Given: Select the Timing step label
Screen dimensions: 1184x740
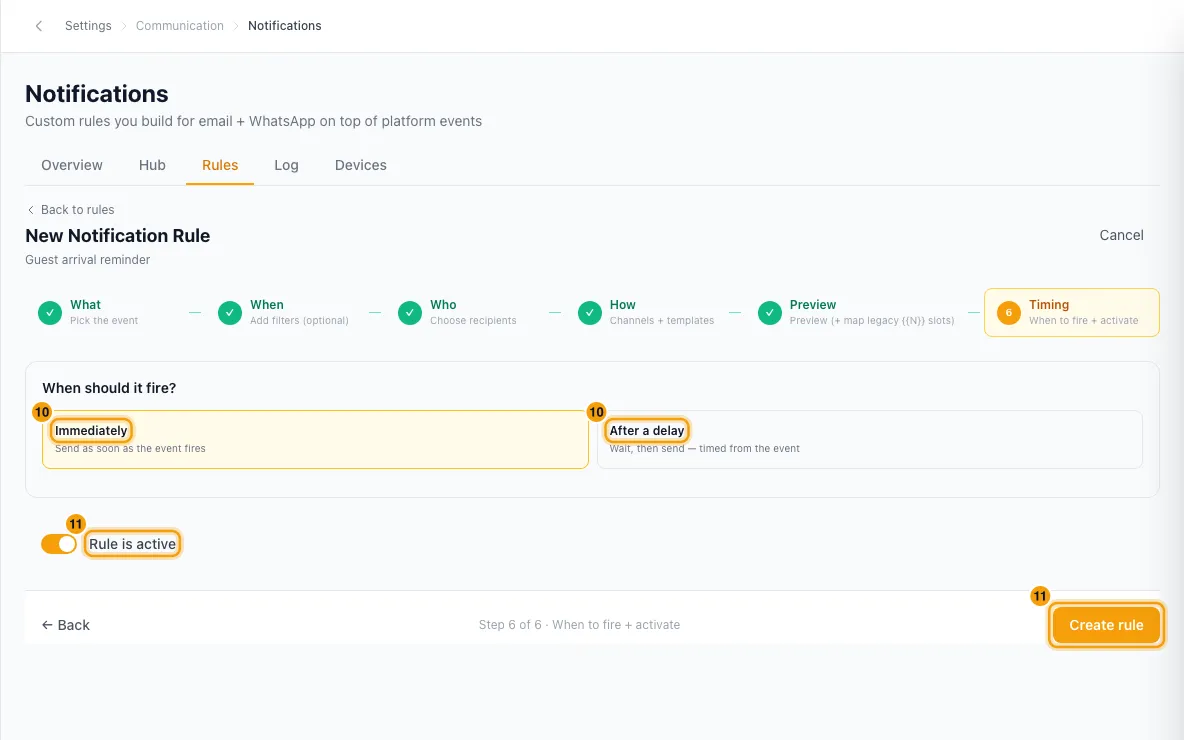Looking at the screenshot, I should [x=1049, y=305].
